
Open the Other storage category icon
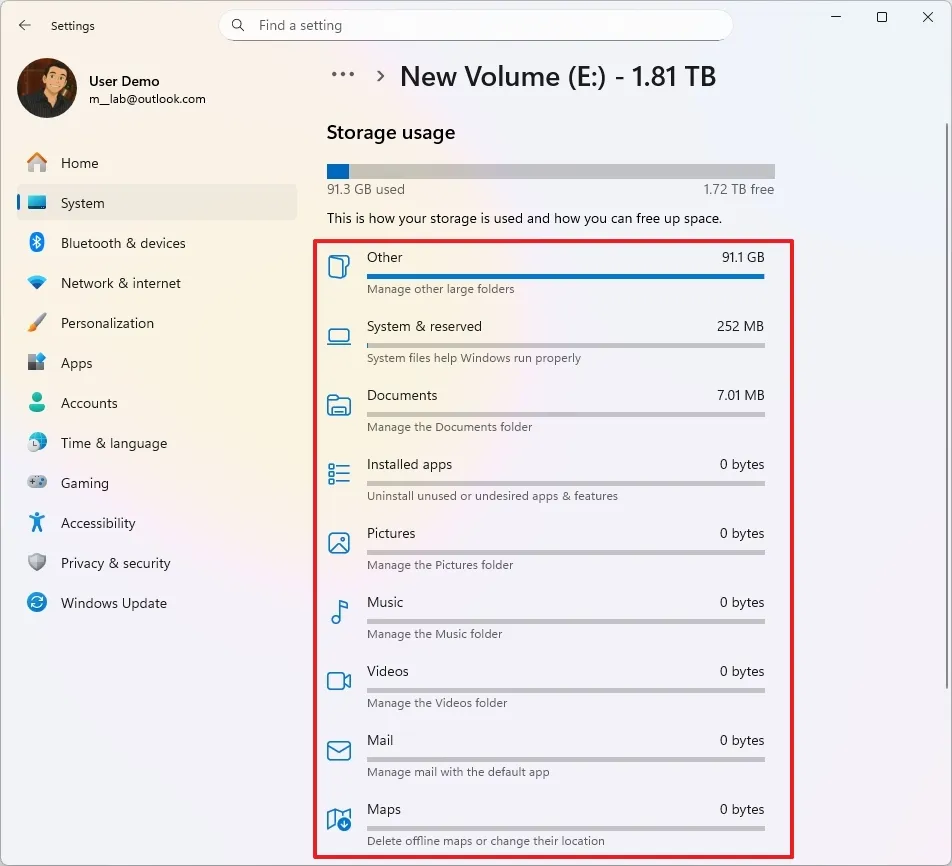coord(340,265)
